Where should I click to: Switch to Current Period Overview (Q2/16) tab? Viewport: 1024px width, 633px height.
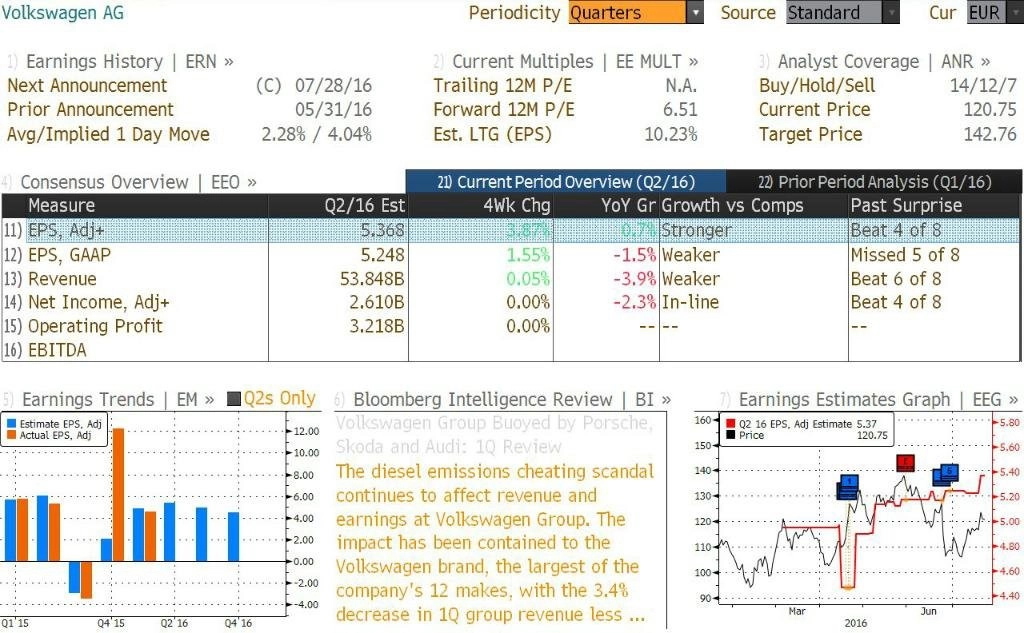[x=566, y=182]
